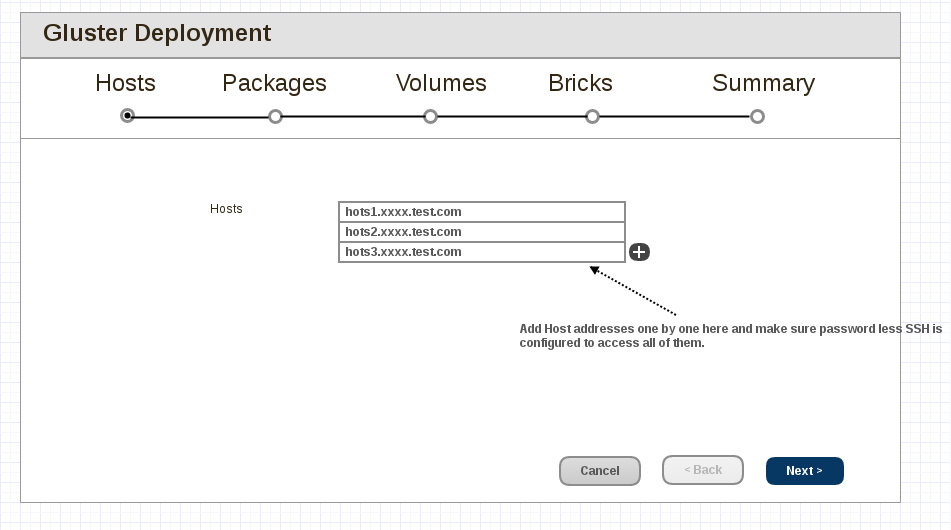Proceed with the Next button
The width and height of the screenshot is (951, 530).
tap(804, 471)
